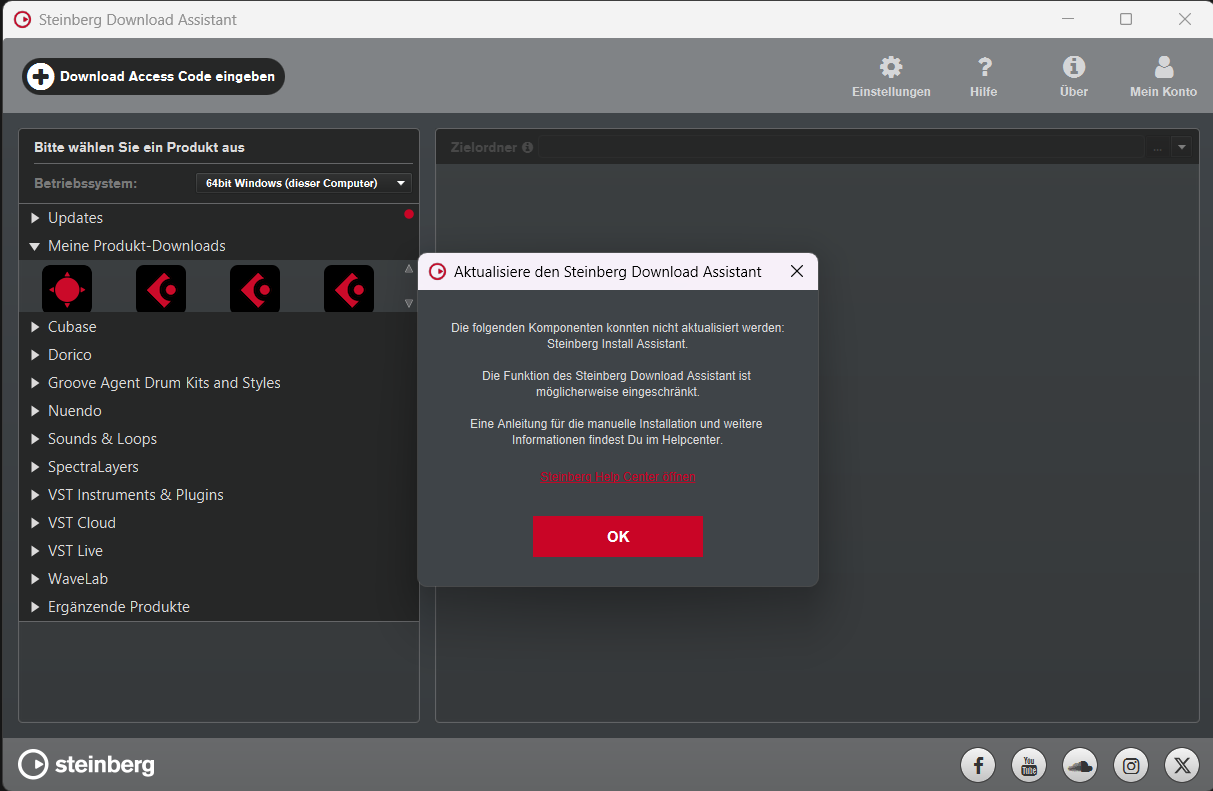Open Einstellungen gear icon
The image size is (1213, 791).
tap(890, 68)
